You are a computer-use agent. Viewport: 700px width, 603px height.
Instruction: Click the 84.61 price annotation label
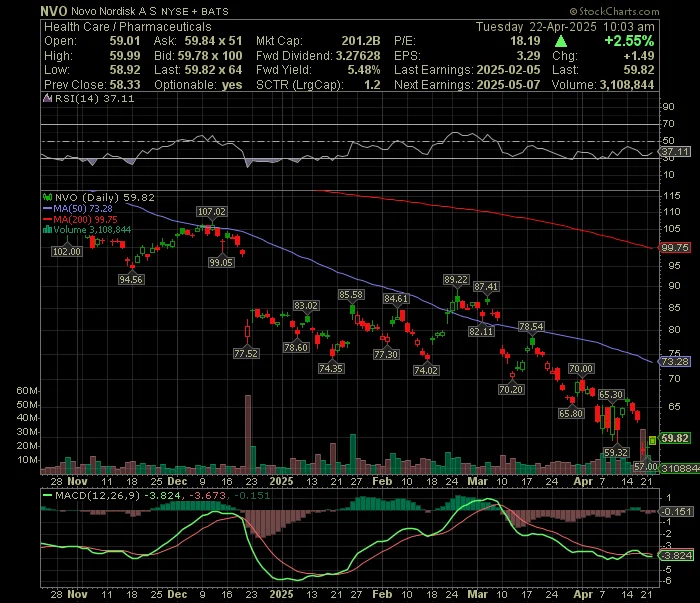click(x=396, y=299)
